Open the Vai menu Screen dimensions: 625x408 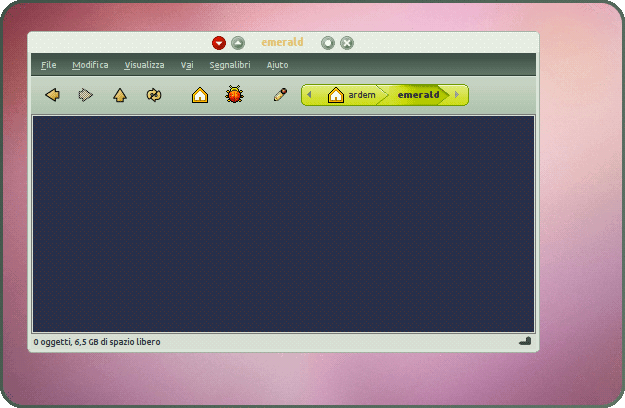click(187, 65)
